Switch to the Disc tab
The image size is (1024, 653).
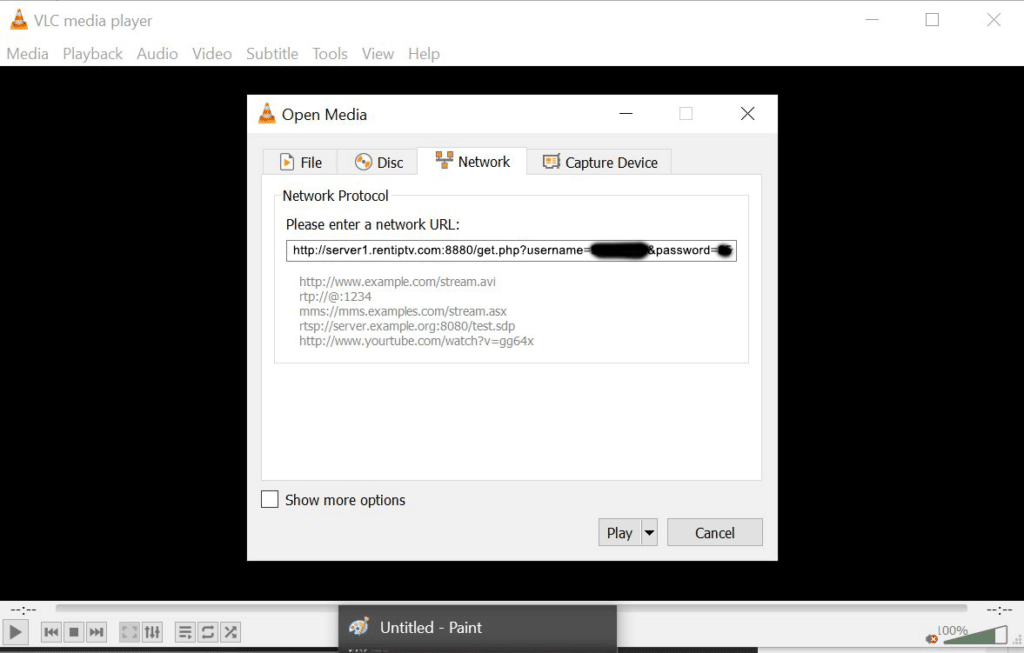379,162
